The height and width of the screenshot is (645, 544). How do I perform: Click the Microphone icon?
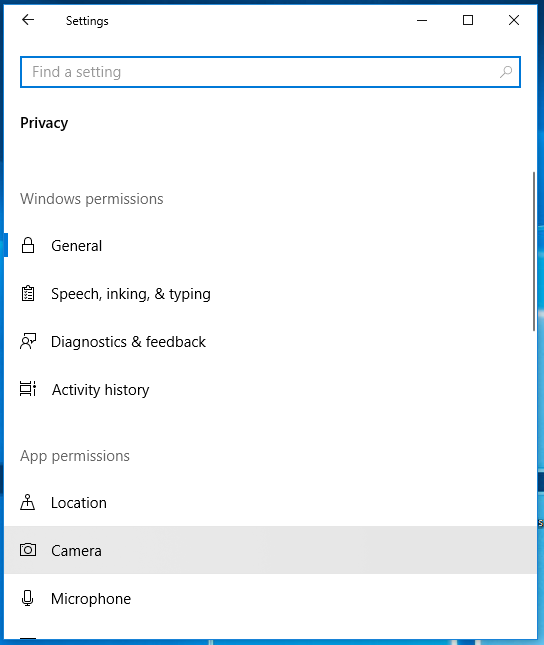tap(28, 598)
